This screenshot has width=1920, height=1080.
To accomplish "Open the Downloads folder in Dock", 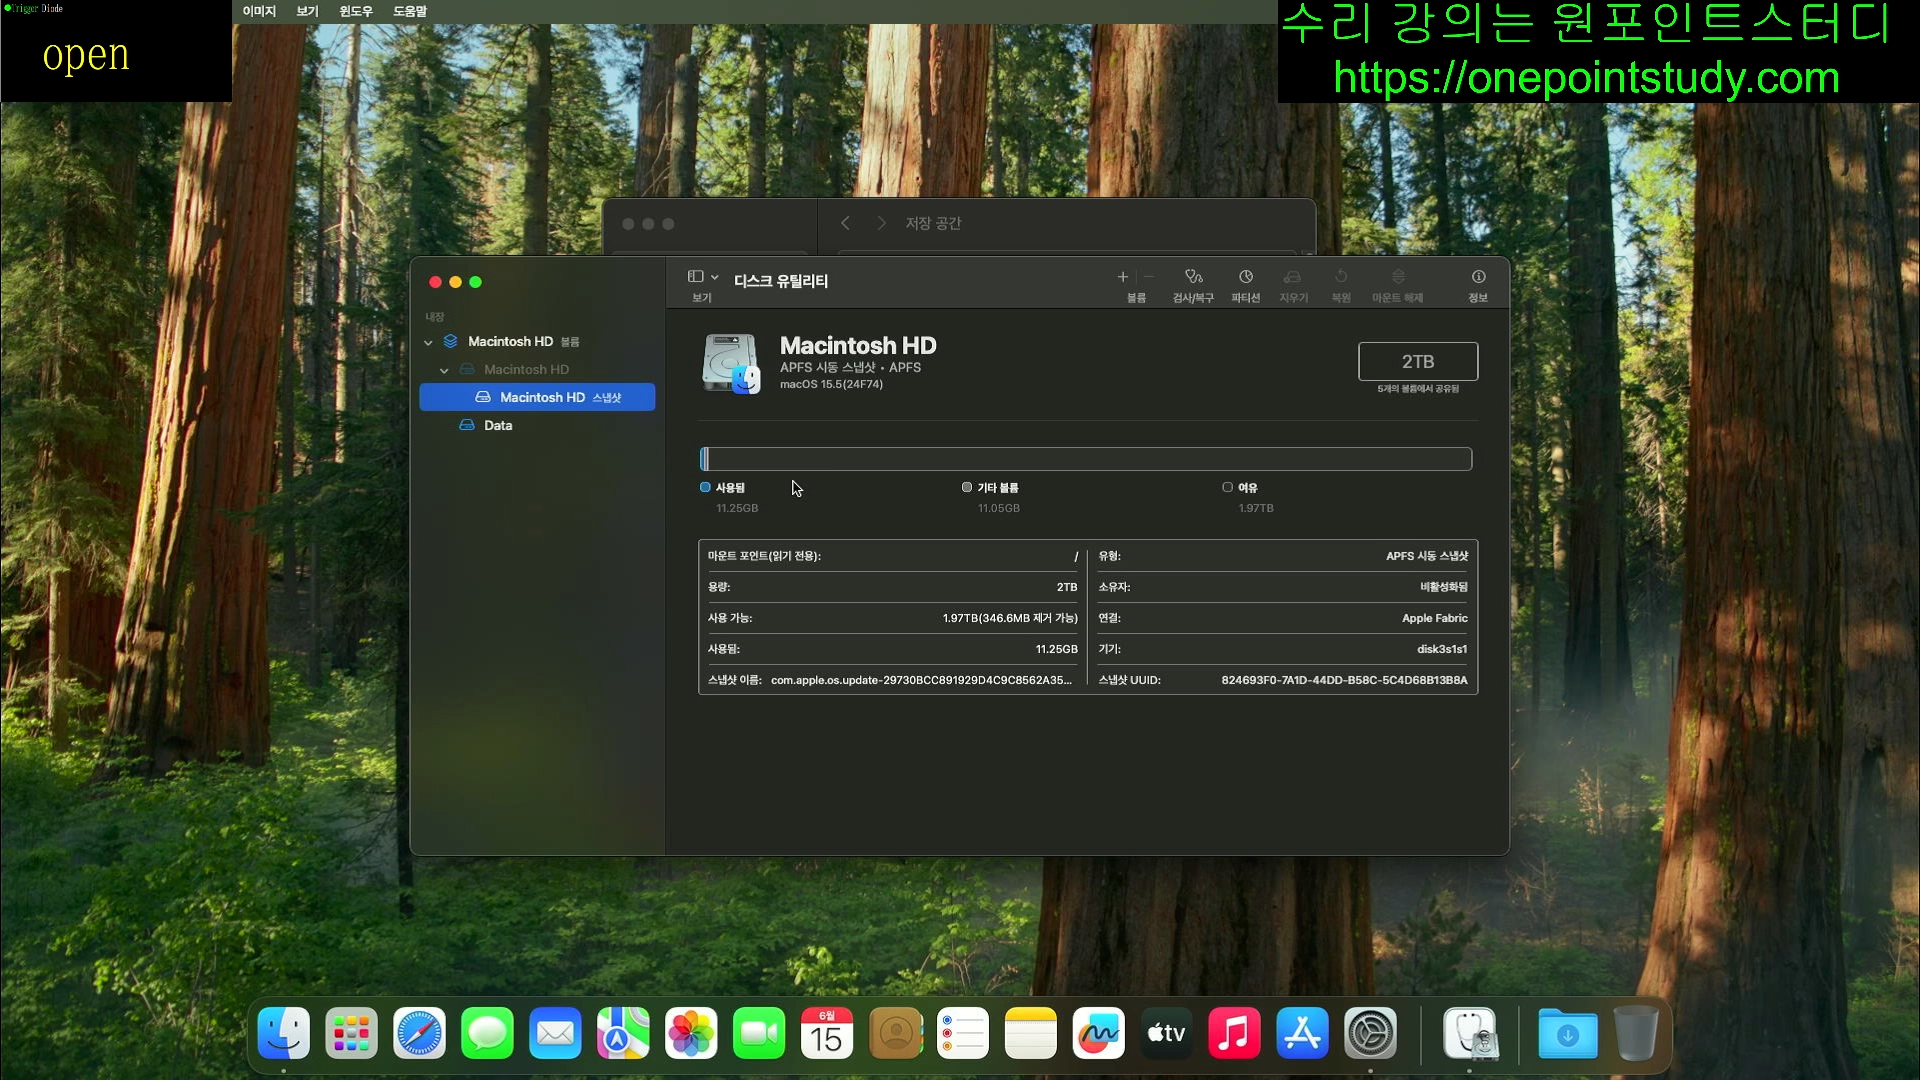I will 1567,1033.
